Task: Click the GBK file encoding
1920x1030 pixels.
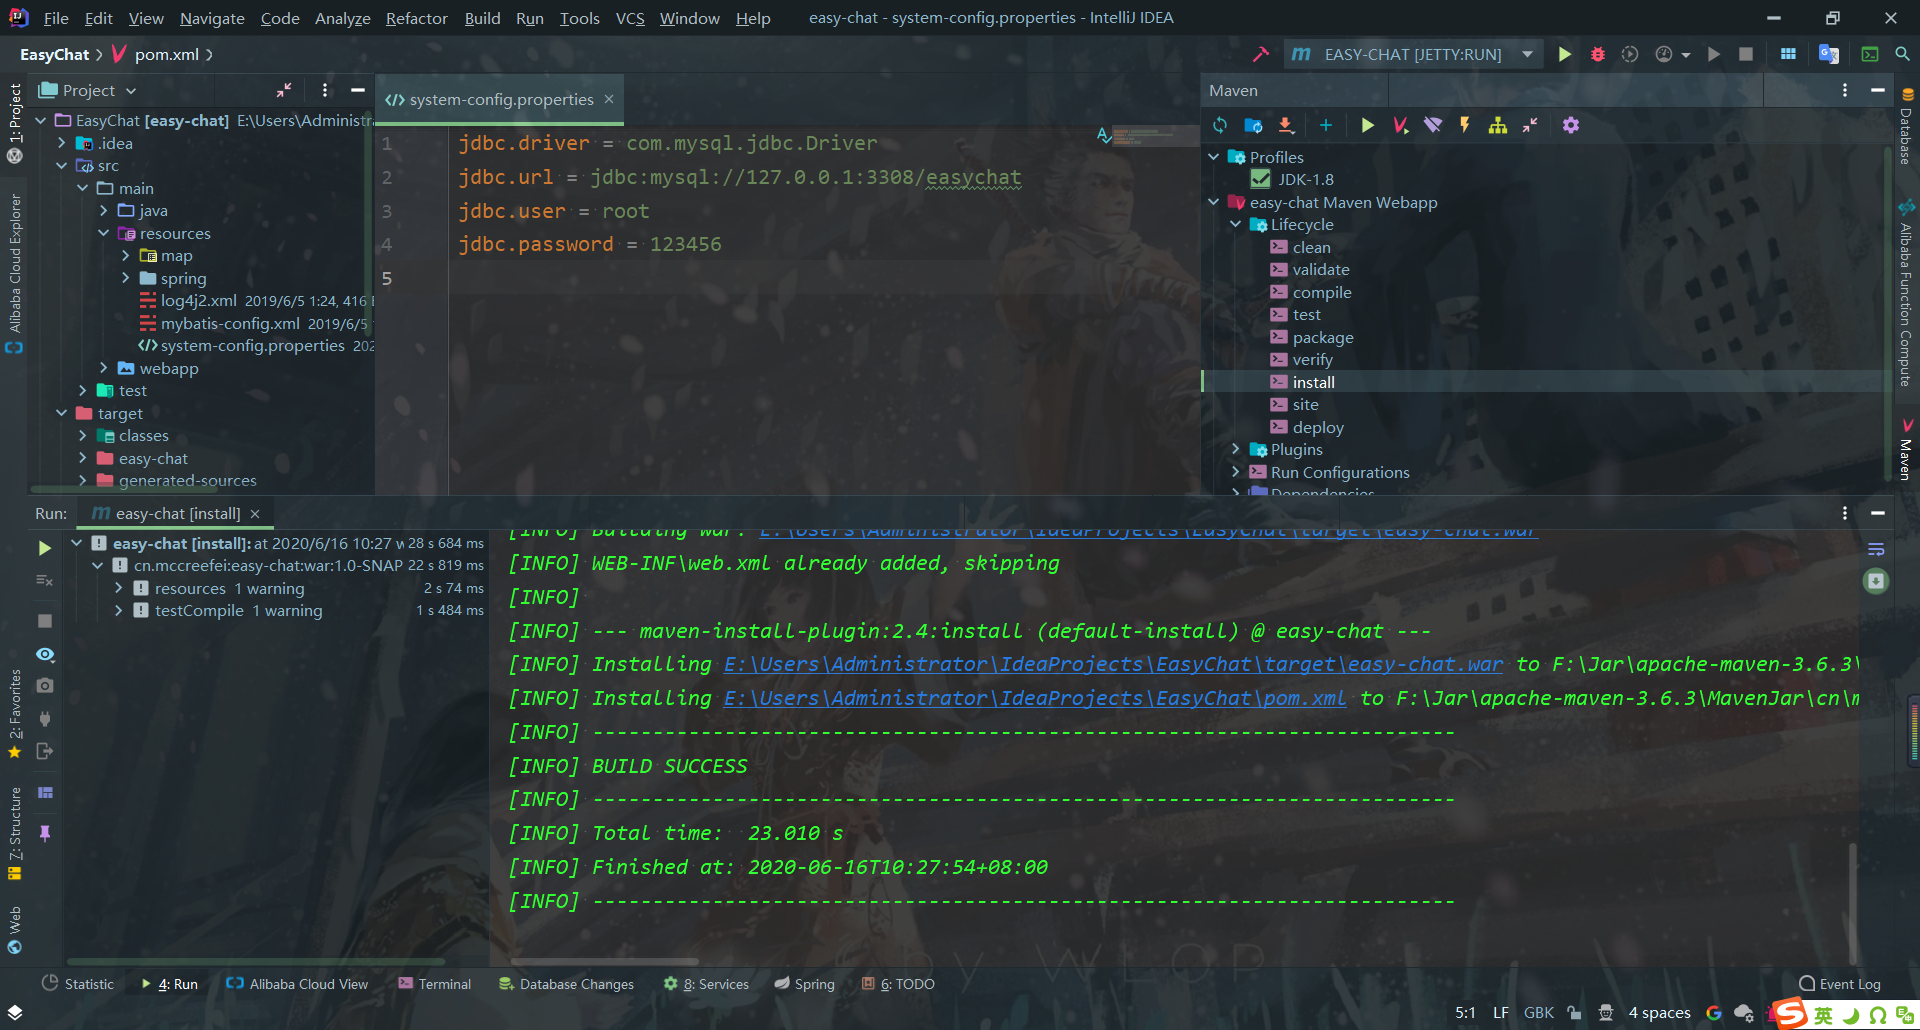Action: [x=1538, y=1013]
